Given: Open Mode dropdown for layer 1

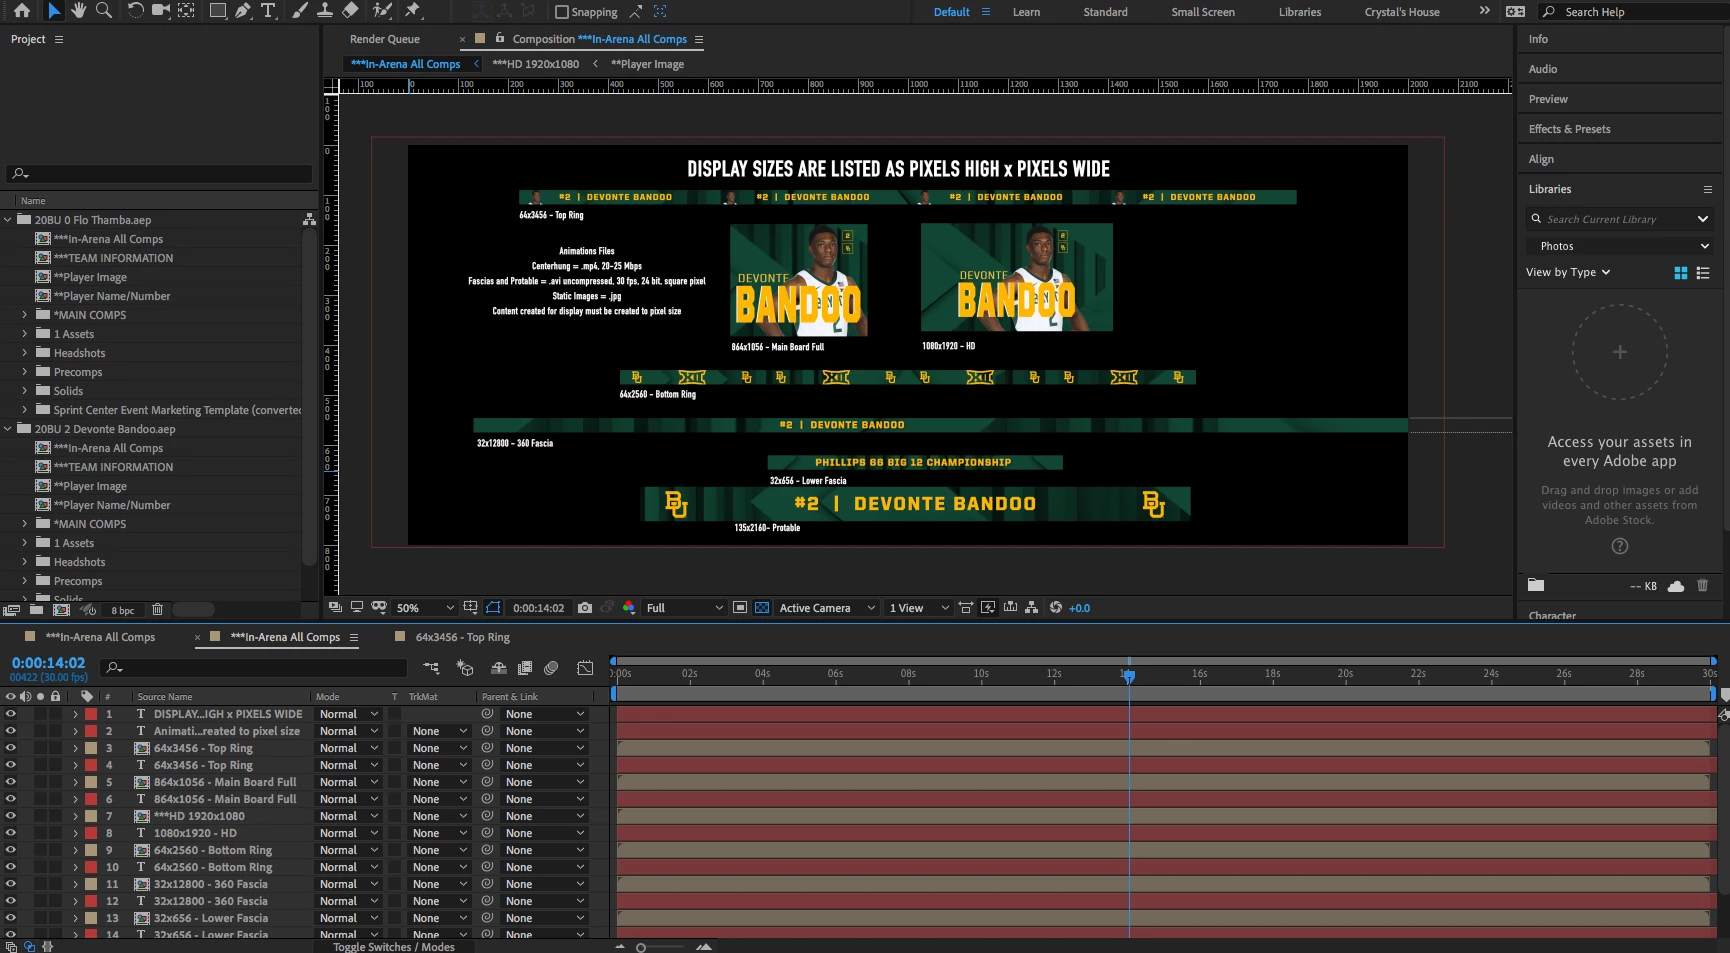Looking at the screenshot, I should tap(348, 714).
